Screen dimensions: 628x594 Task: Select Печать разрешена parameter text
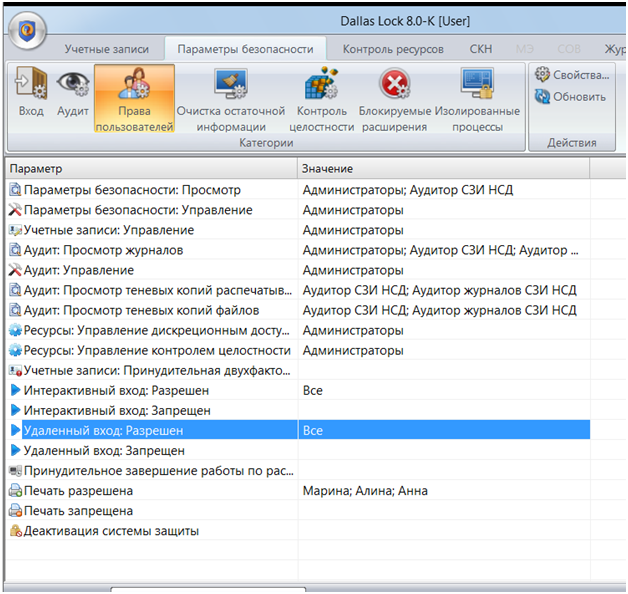pyautogui.click(x=78, y=491)
